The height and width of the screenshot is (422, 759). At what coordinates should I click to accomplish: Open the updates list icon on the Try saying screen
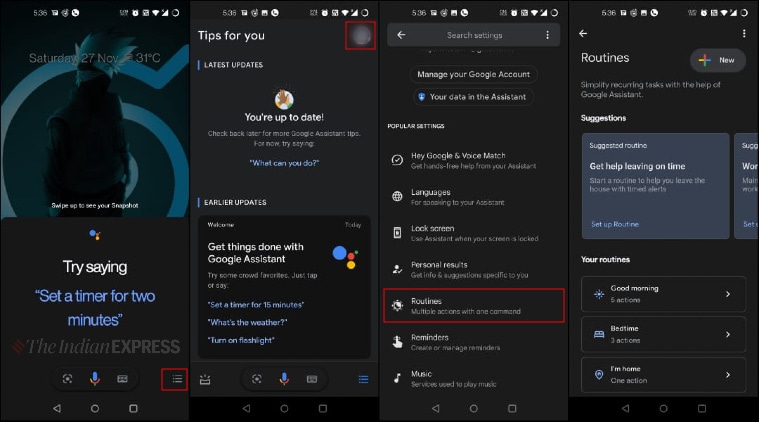[x=177, y=378]
